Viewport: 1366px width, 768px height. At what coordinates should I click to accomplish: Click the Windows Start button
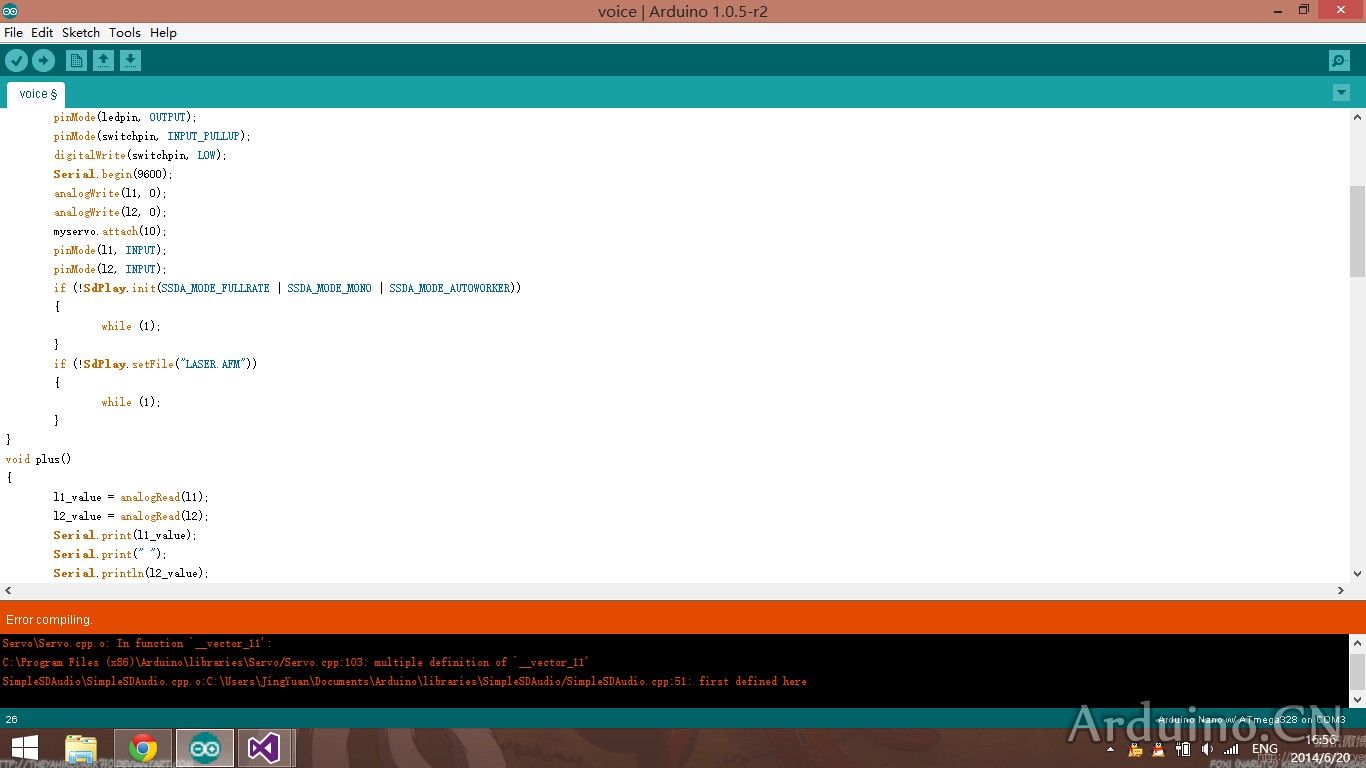click(25, 748)
